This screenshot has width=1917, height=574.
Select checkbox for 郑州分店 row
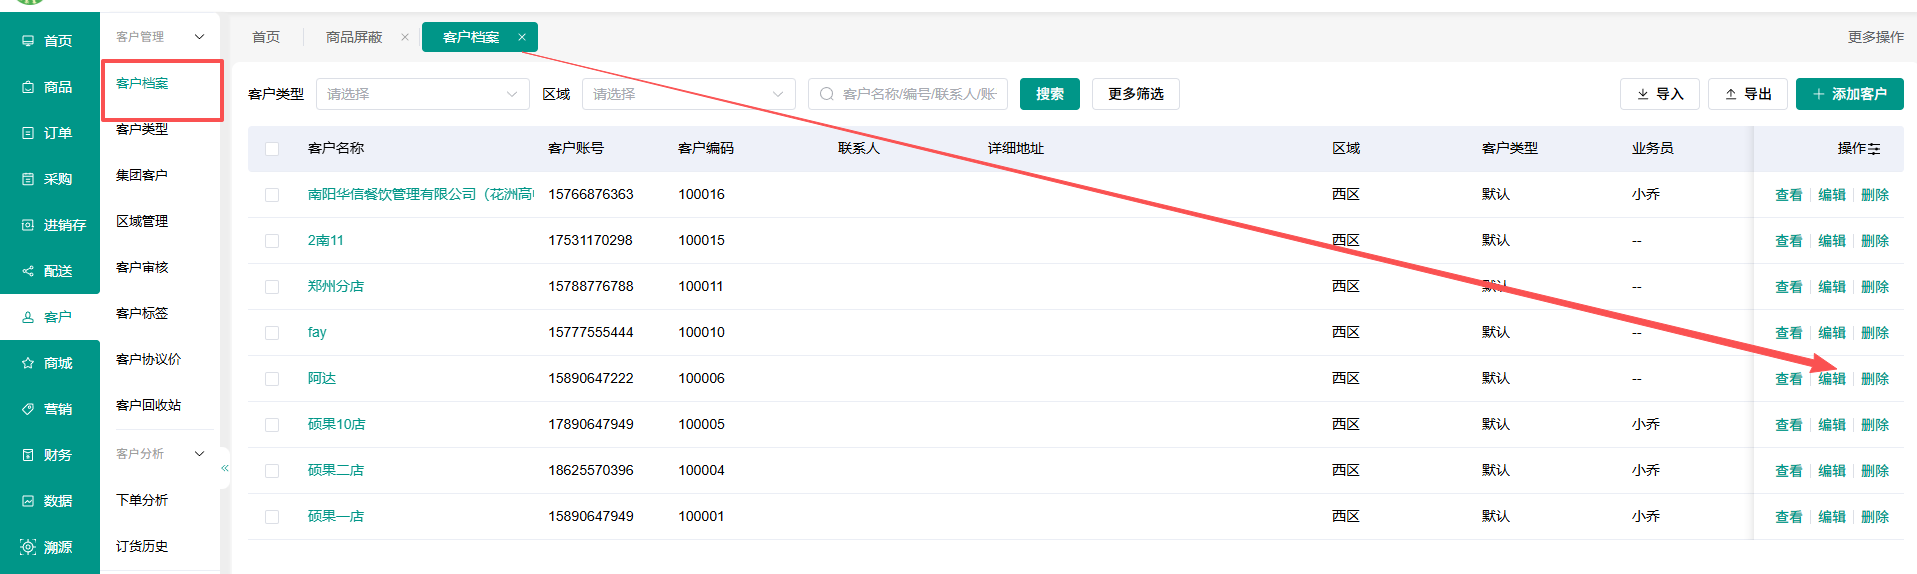(x=272, y=287)
